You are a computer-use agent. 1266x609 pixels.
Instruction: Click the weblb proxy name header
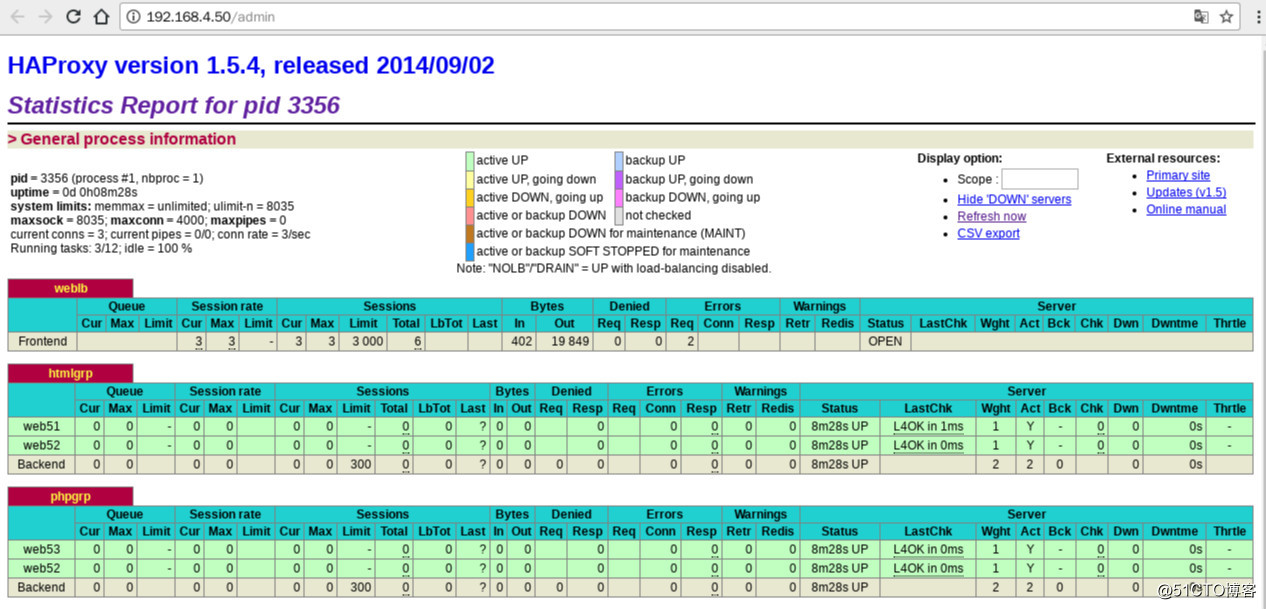tap(70, 288)
